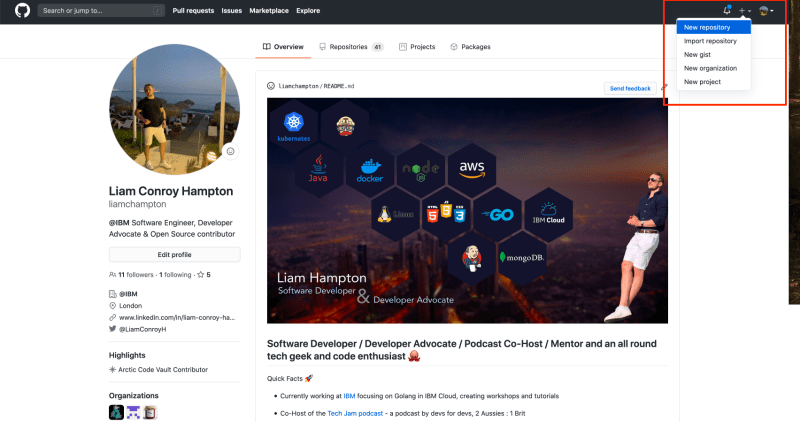Screen dimensions: 800x422
Task: Open the plus create-new dropdown
Action: (744, 11)
